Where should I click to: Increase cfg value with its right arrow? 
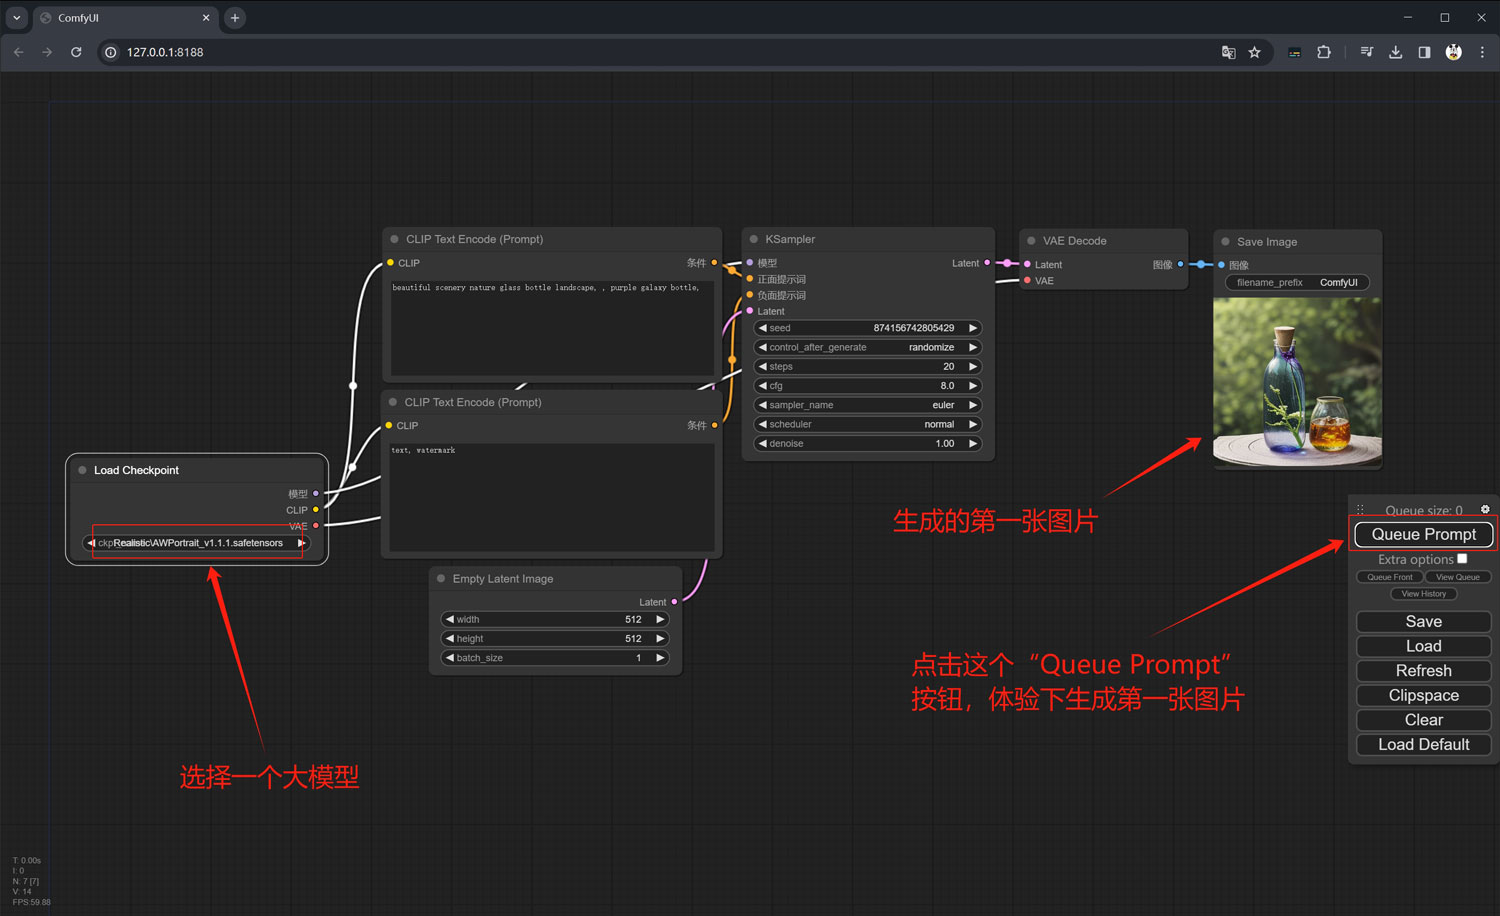tap(971, 385)
